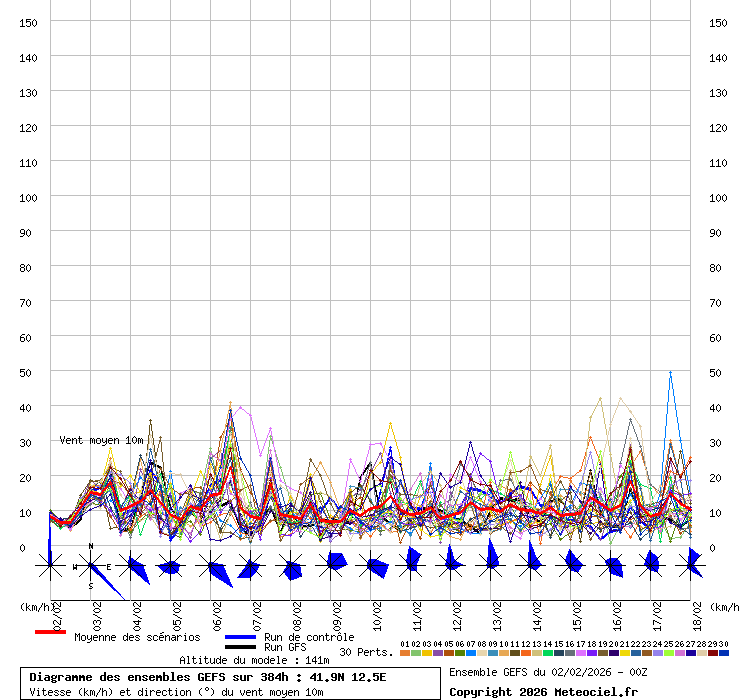This screenshot has width=740, height=700.
Task: Select the wind rose at 06/02
Action: pos(211,566)
